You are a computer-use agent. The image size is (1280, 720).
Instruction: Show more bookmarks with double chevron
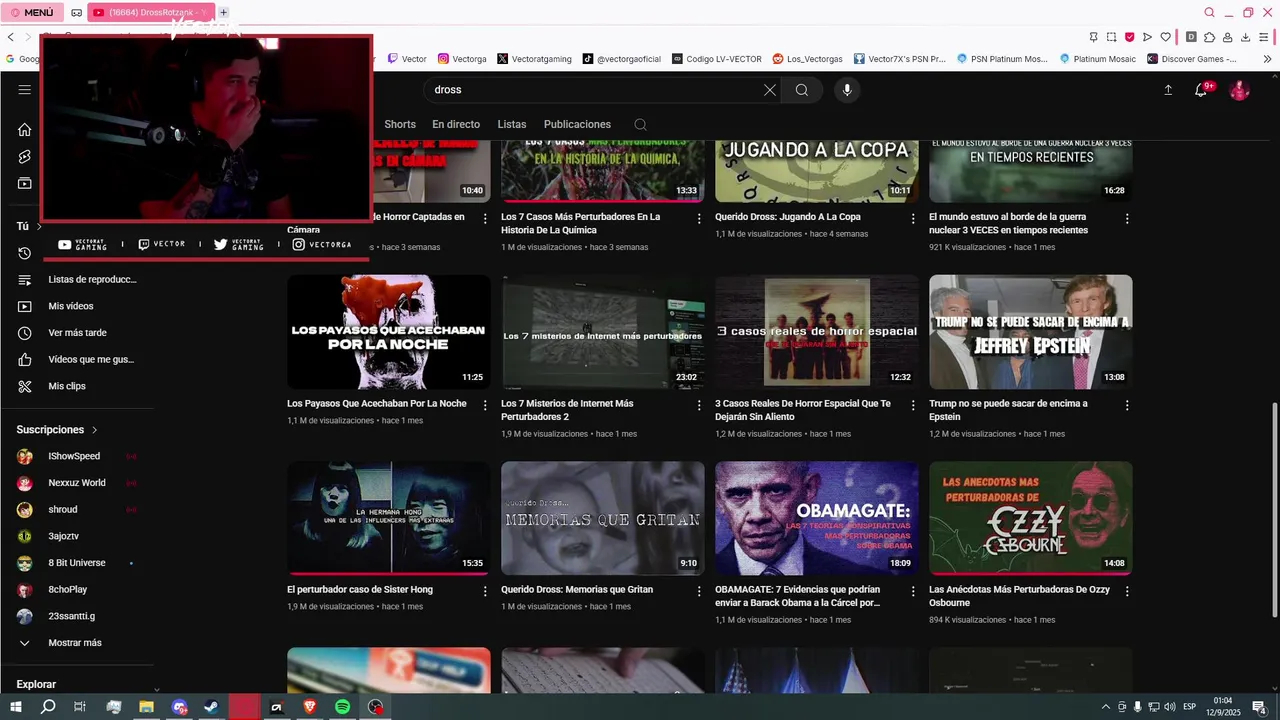[1267, 59]
